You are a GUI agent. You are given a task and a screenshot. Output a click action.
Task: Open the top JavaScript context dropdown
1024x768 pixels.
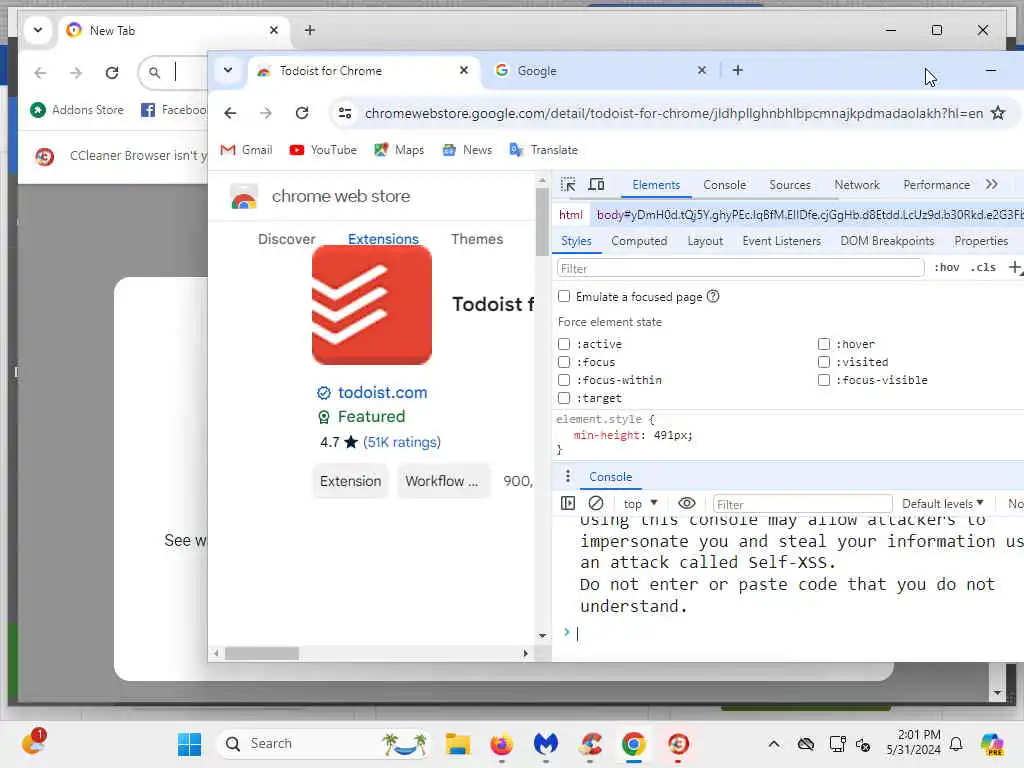640,504
